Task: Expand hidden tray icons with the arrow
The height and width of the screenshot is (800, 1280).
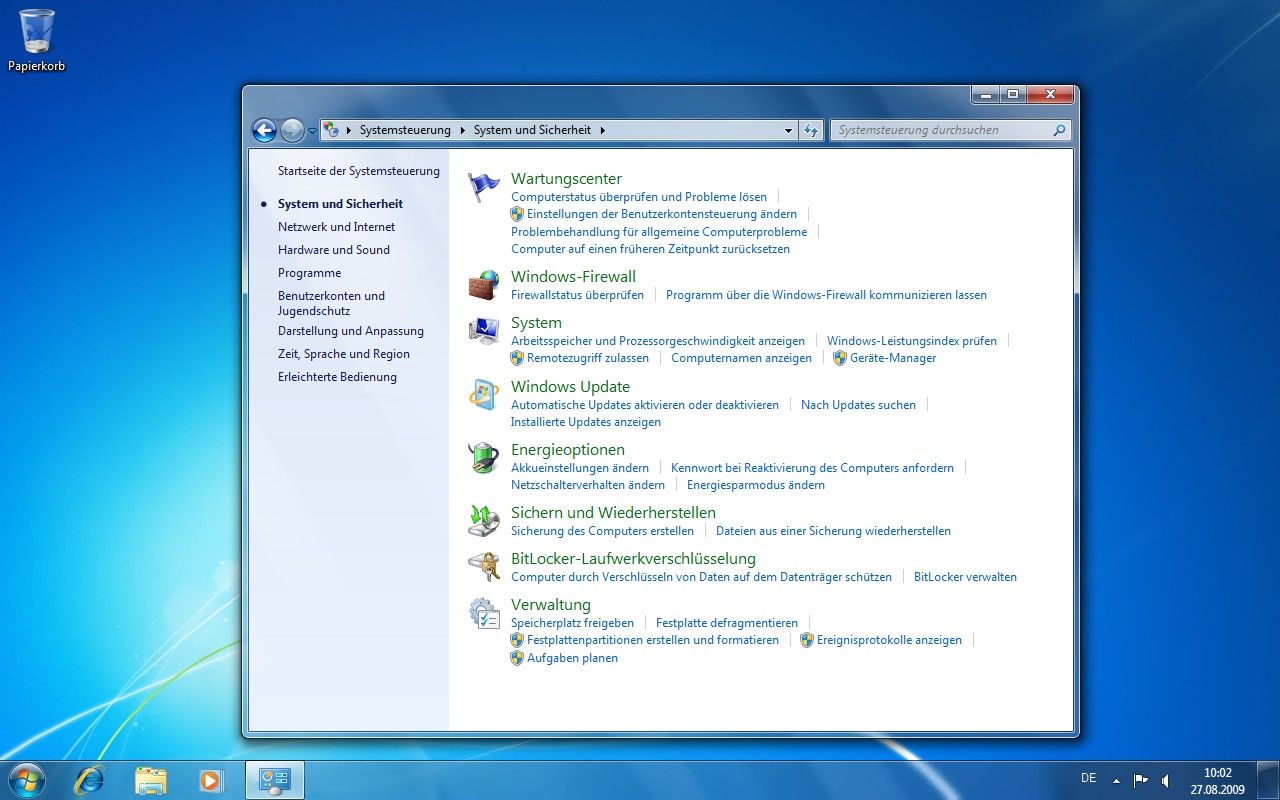Action: [x=1118, y=779]
